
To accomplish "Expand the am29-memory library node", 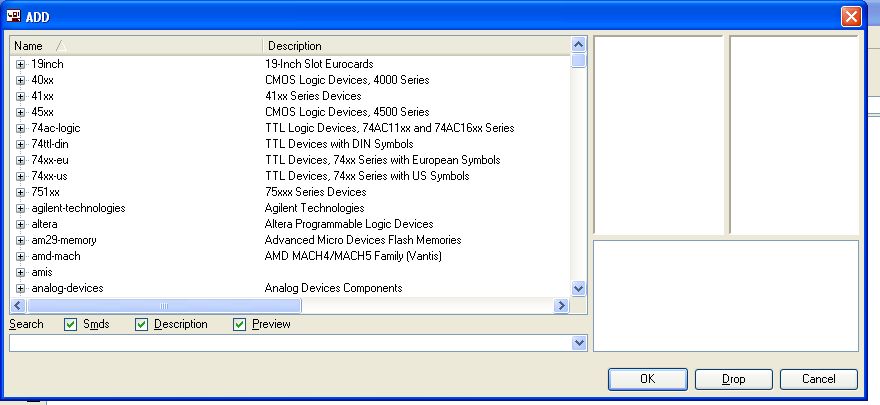I will (x=21, y=241).
